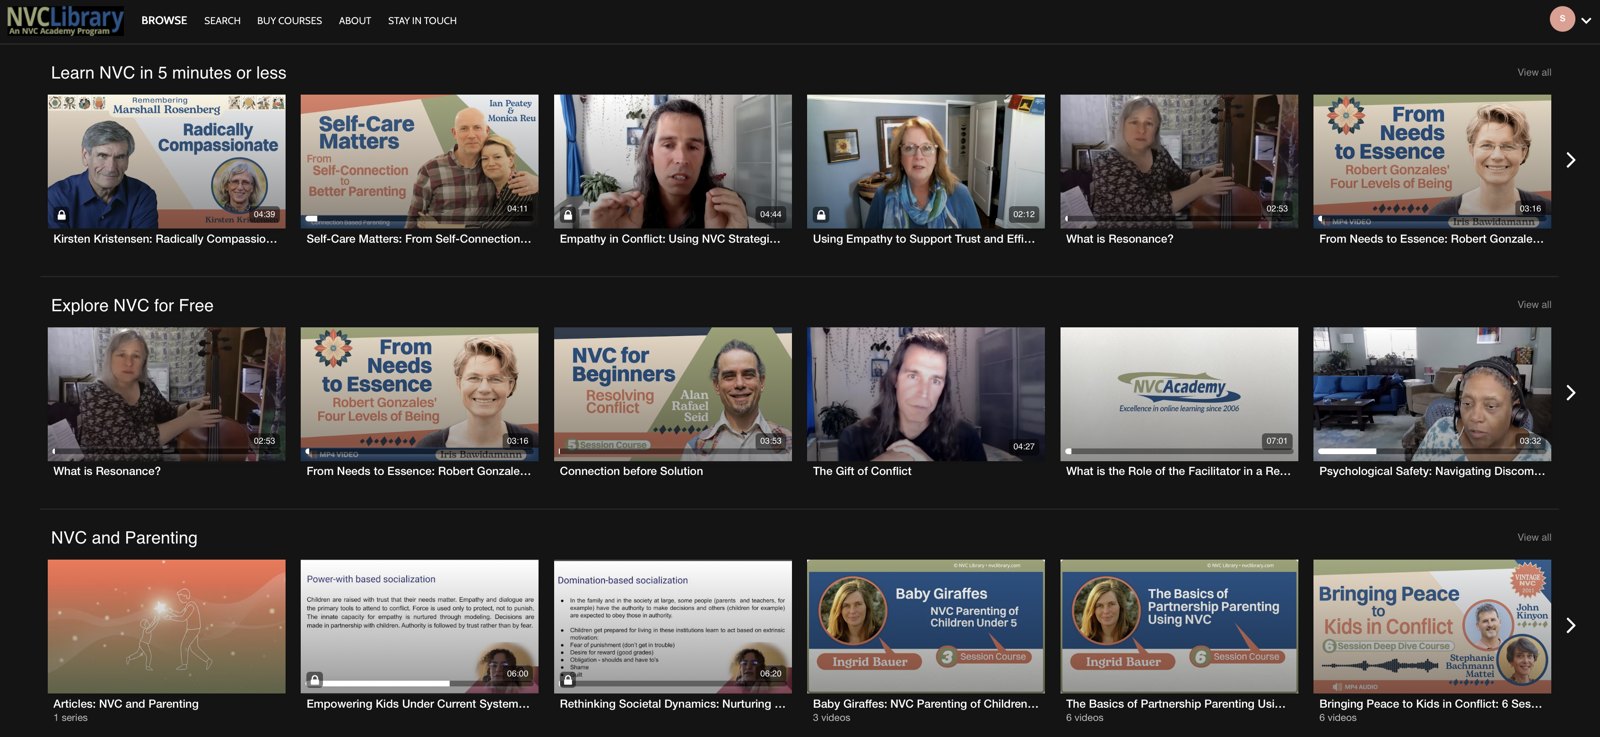View all in Learn NVC in 5 minutes
The width and height of the screenshot is (1600, 737).
(1534, 72)
